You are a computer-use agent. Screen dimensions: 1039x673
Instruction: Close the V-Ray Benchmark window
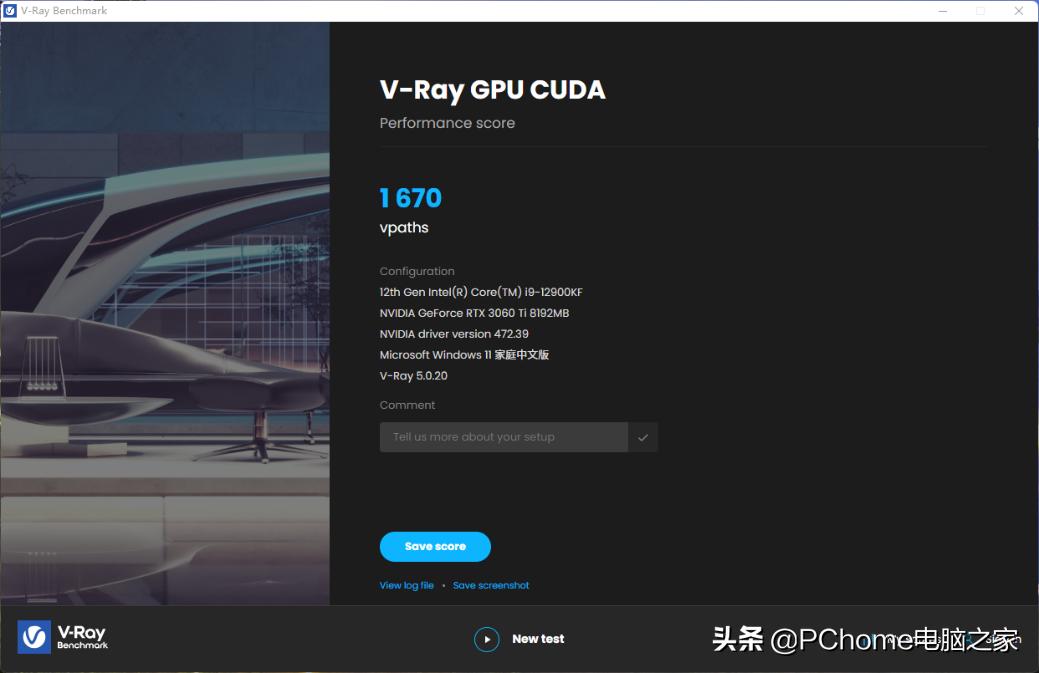tap(1018, 11)
